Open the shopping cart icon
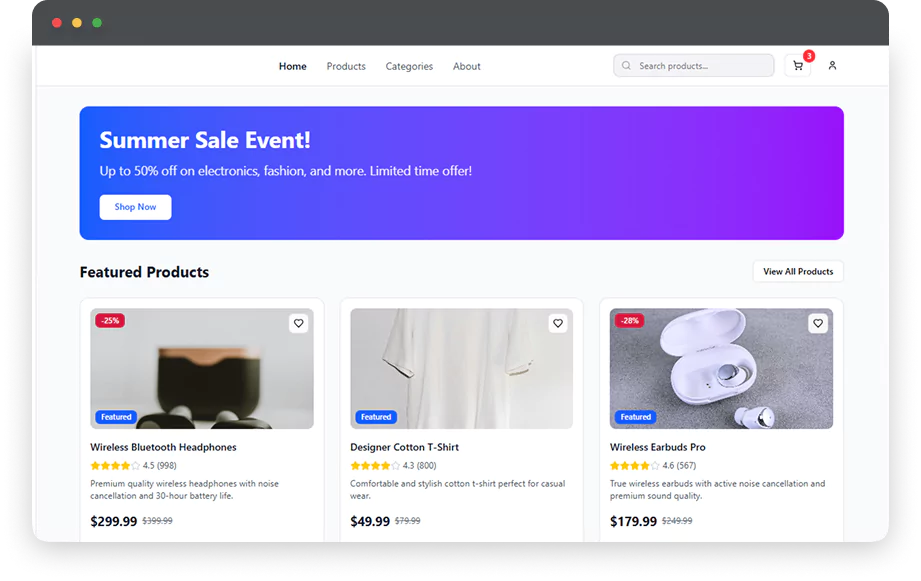This screenshot has width=921, height=581. pos(798,66)
